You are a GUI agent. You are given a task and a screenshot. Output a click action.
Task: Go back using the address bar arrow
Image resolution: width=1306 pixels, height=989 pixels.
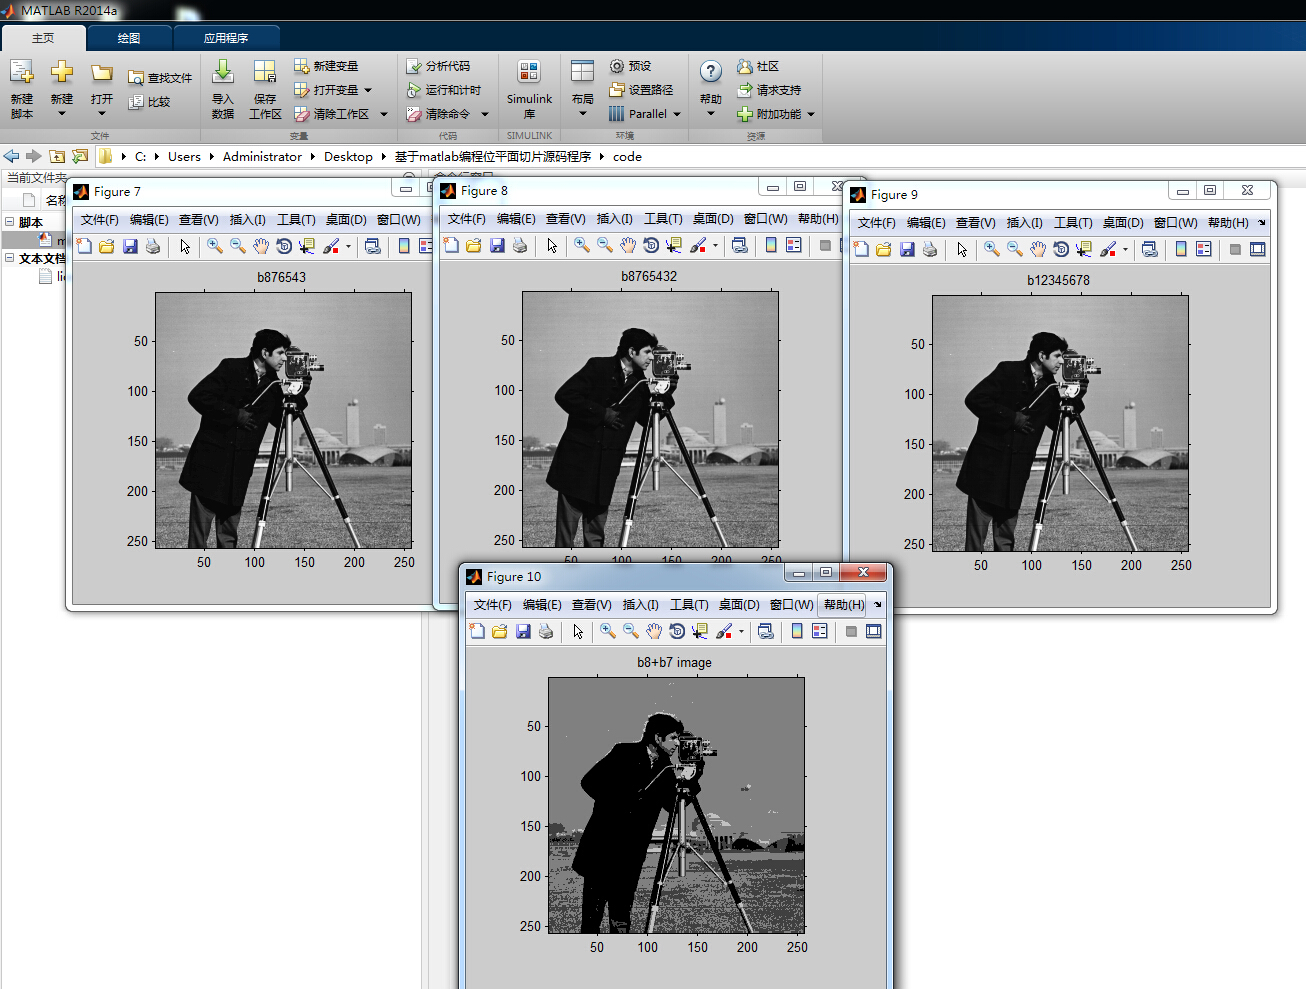(12, 156)
